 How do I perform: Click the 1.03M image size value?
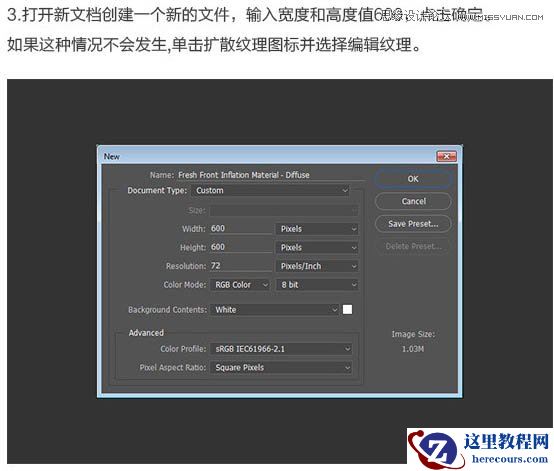(413, 349)
